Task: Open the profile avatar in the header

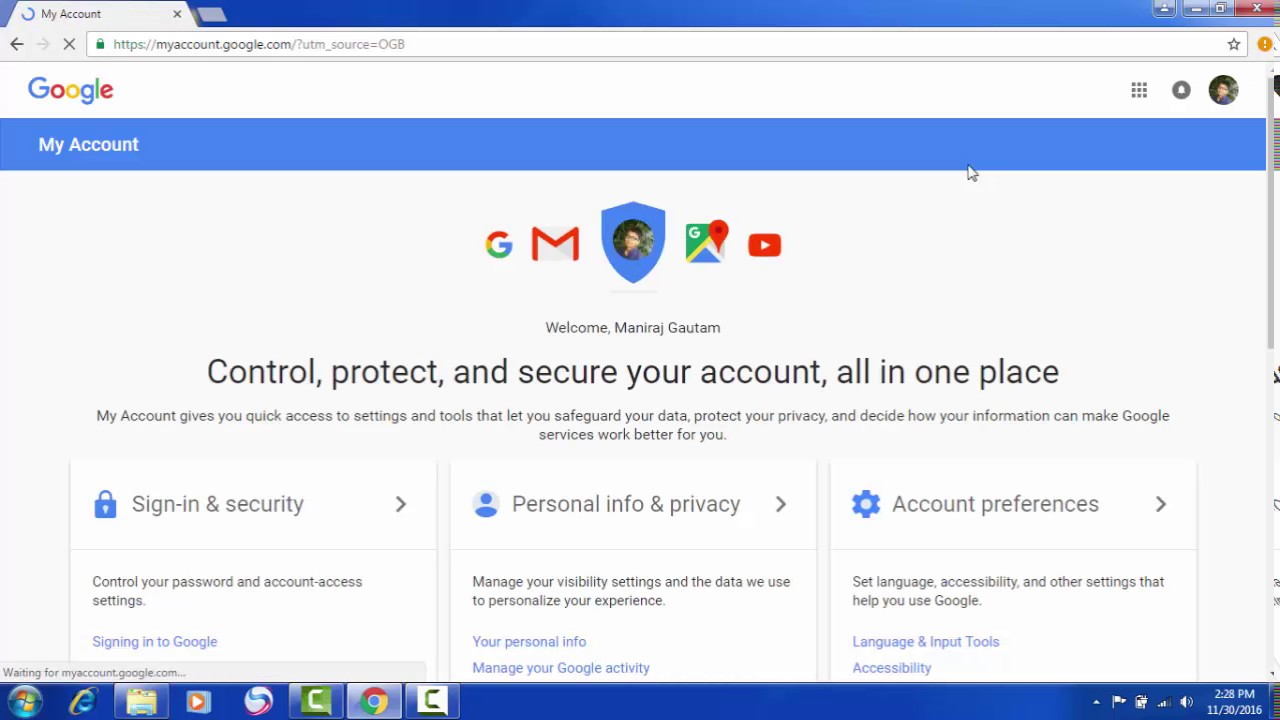Action: [x=1223, y=90]
